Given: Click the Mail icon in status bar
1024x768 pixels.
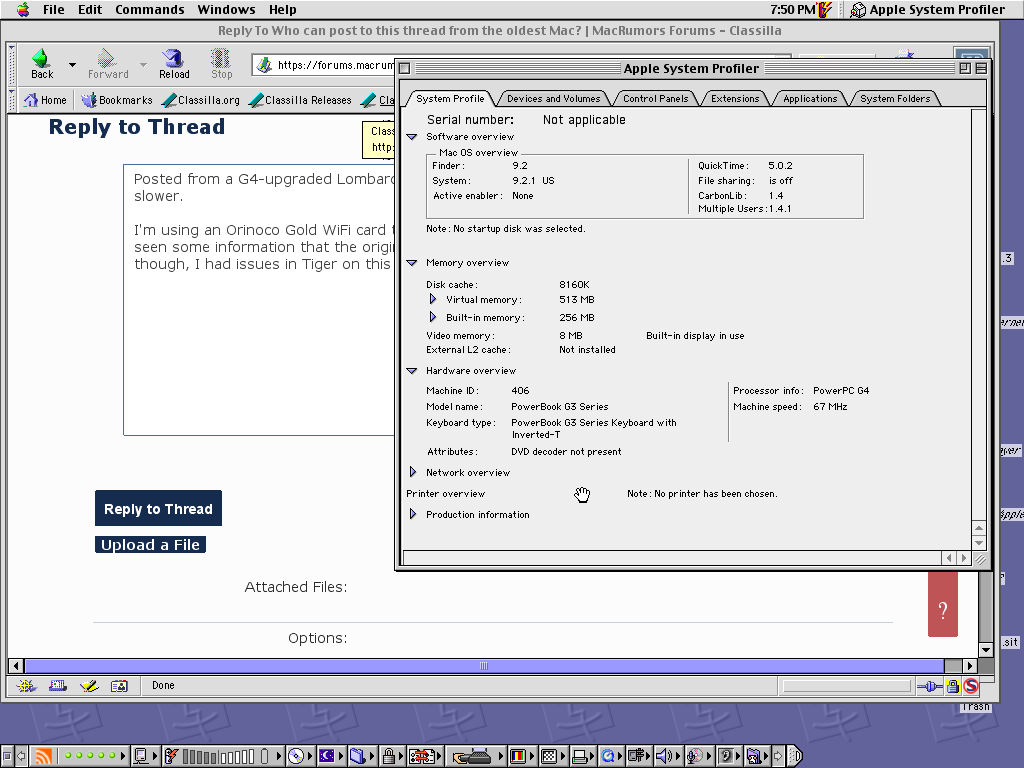Looking at the screenshot, I should 57,686.
